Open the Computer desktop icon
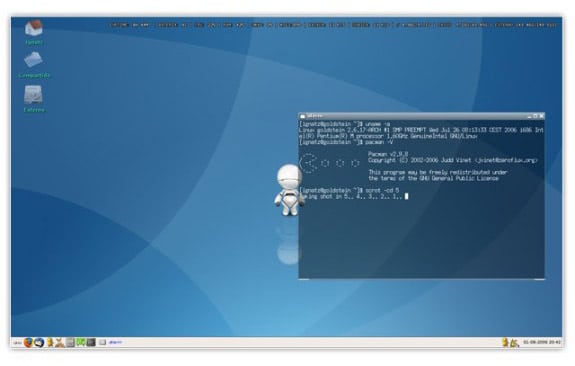Viewport: 575px width, 366px height. (x=33, y=60)
